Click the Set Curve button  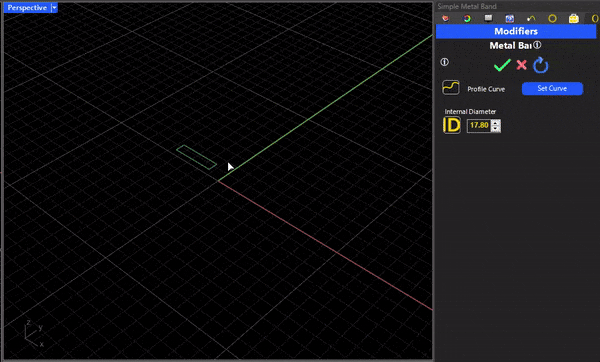coord(552,88)
